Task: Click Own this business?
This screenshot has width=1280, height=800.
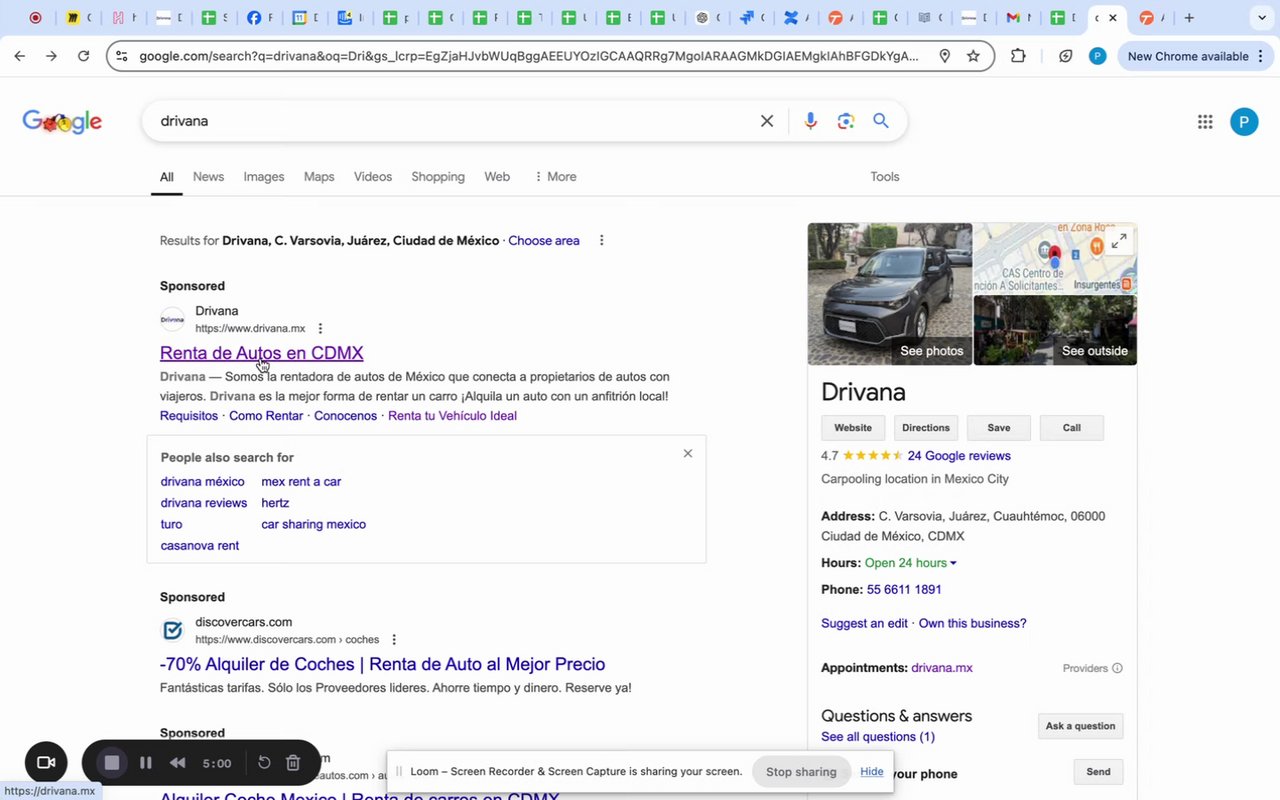Action: pos(973,624)
